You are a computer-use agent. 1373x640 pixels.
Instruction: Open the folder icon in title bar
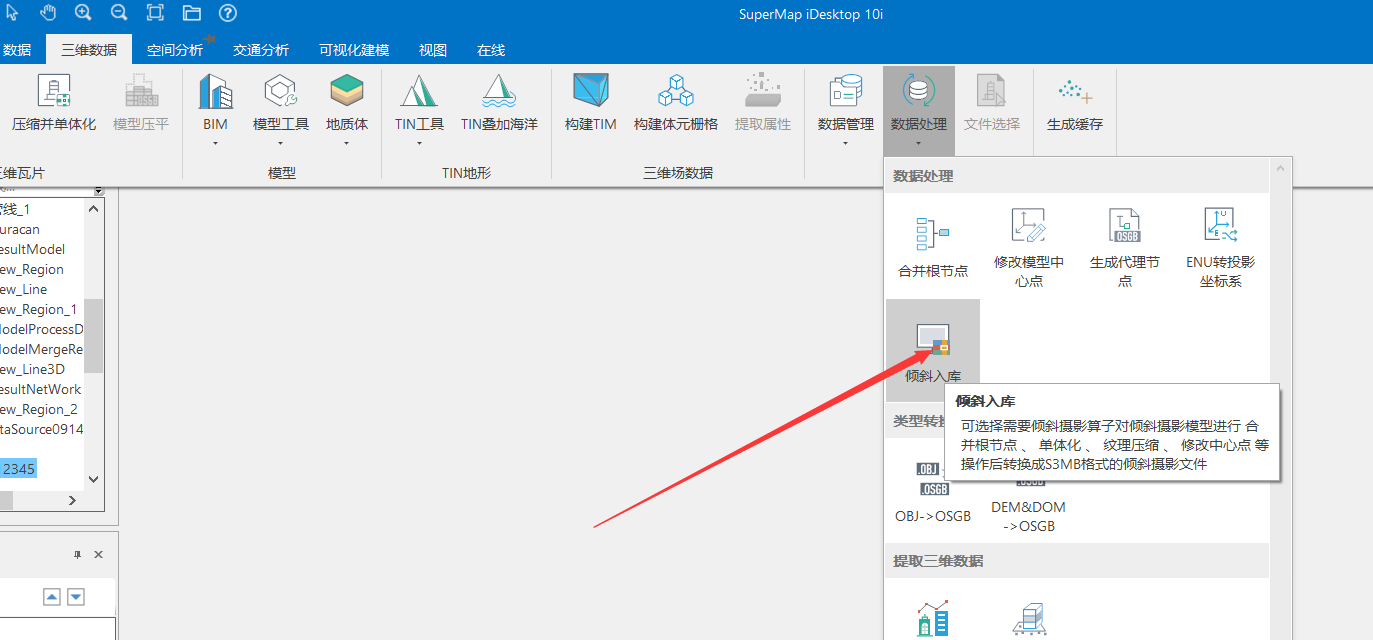(191, 13)
